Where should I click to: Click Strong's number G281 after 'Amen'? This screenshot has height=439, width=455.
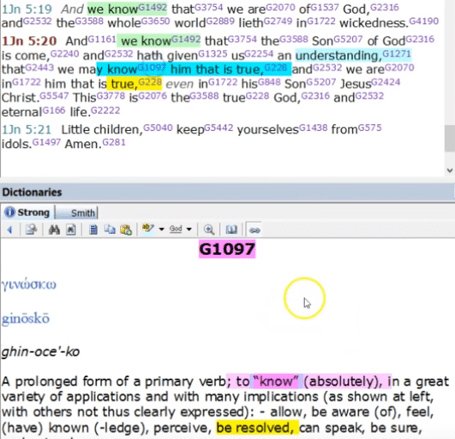[114, 142]
